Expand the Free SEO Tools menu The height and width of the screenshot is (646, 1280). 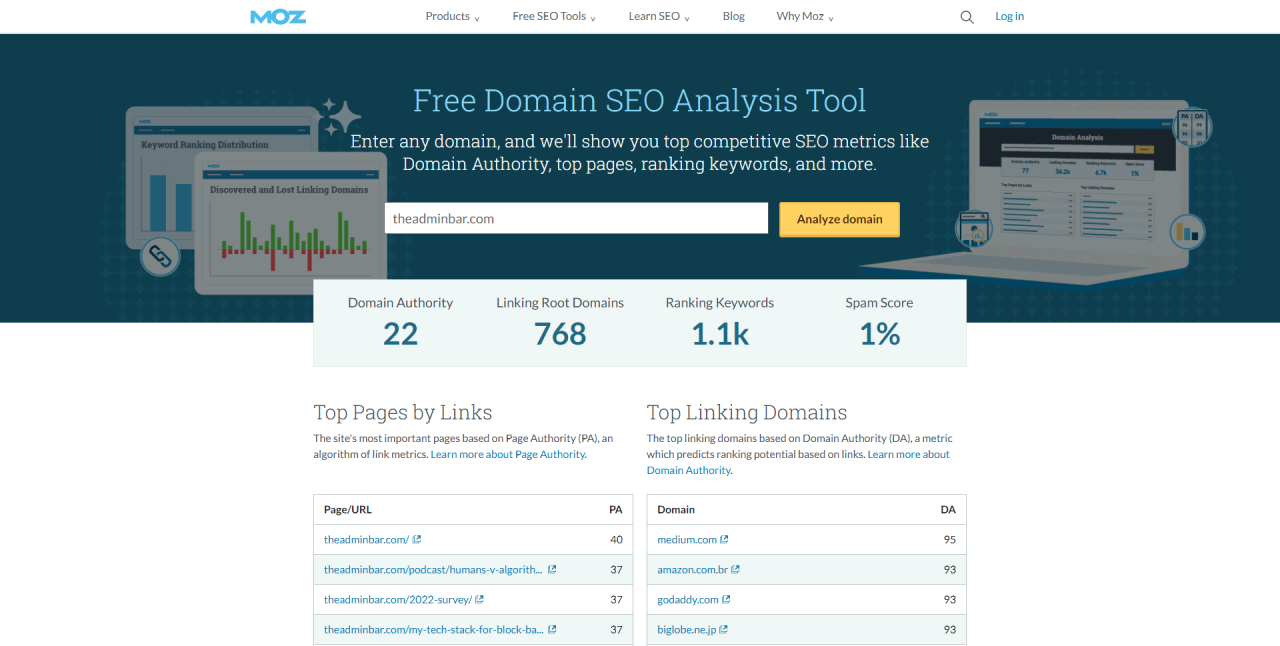[554, 16]
